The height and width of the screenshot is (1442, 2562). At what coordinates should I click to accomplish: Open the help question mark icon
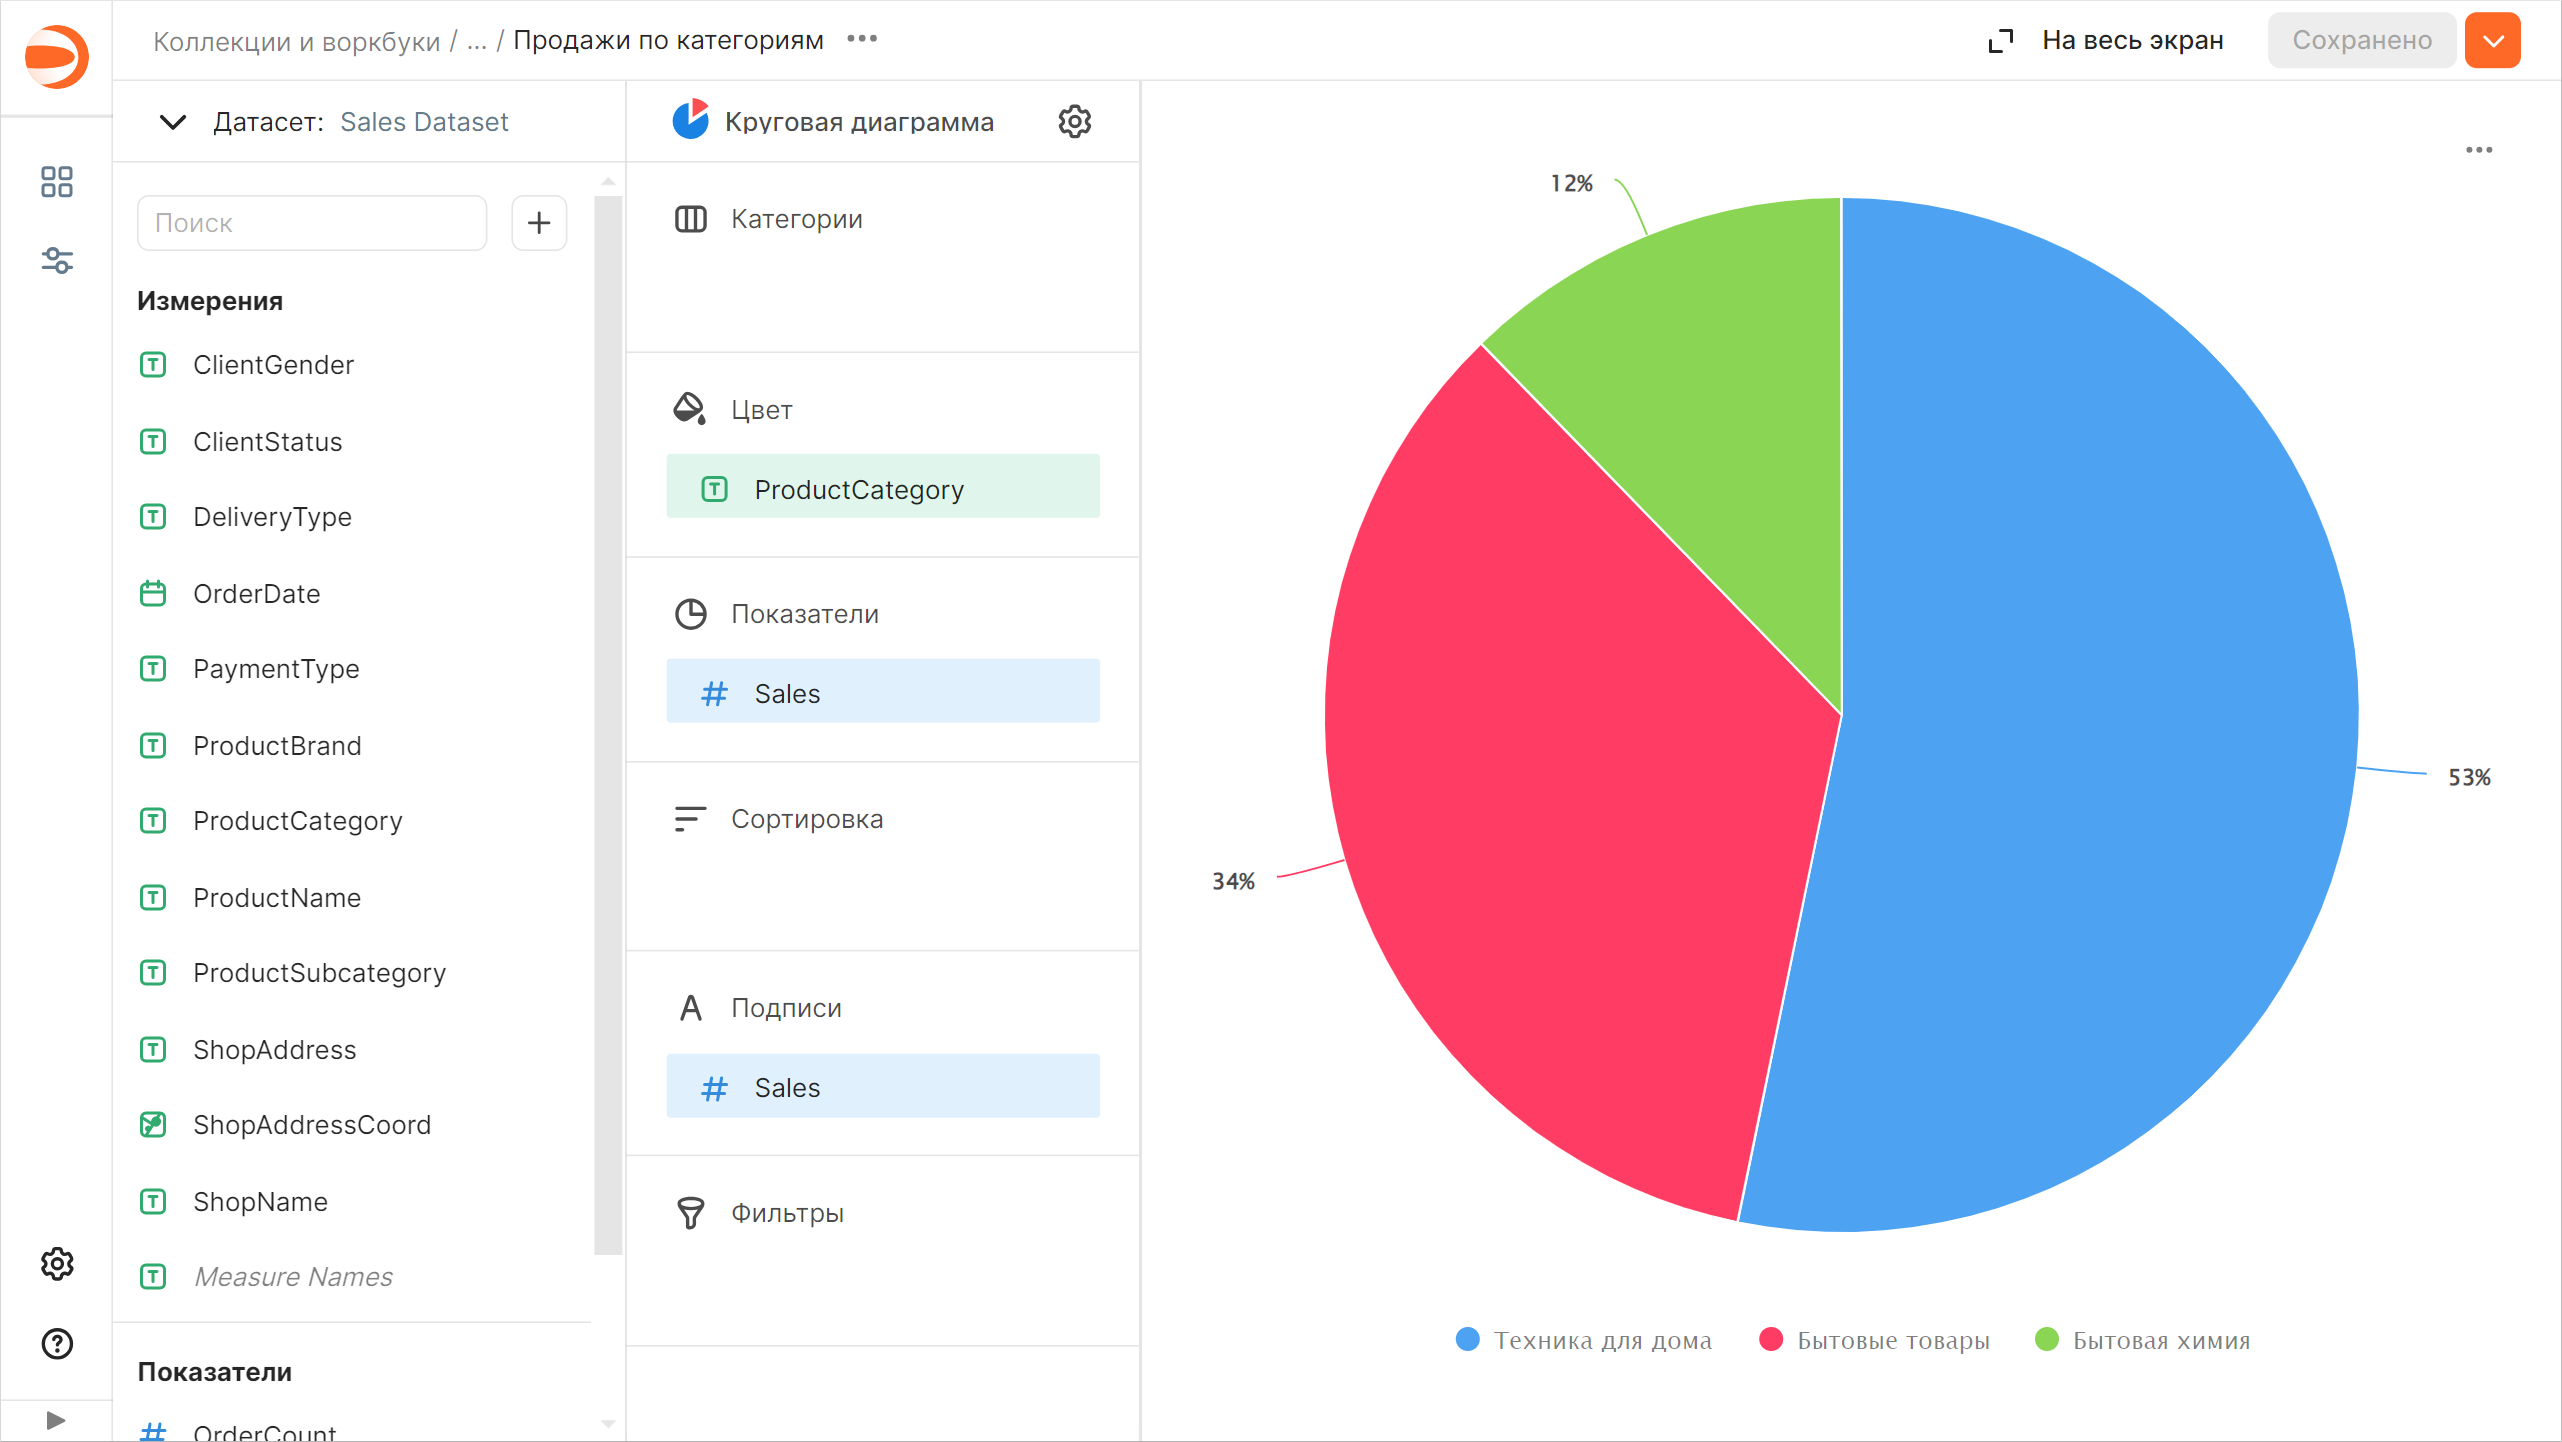click(x=57, y=1343)
